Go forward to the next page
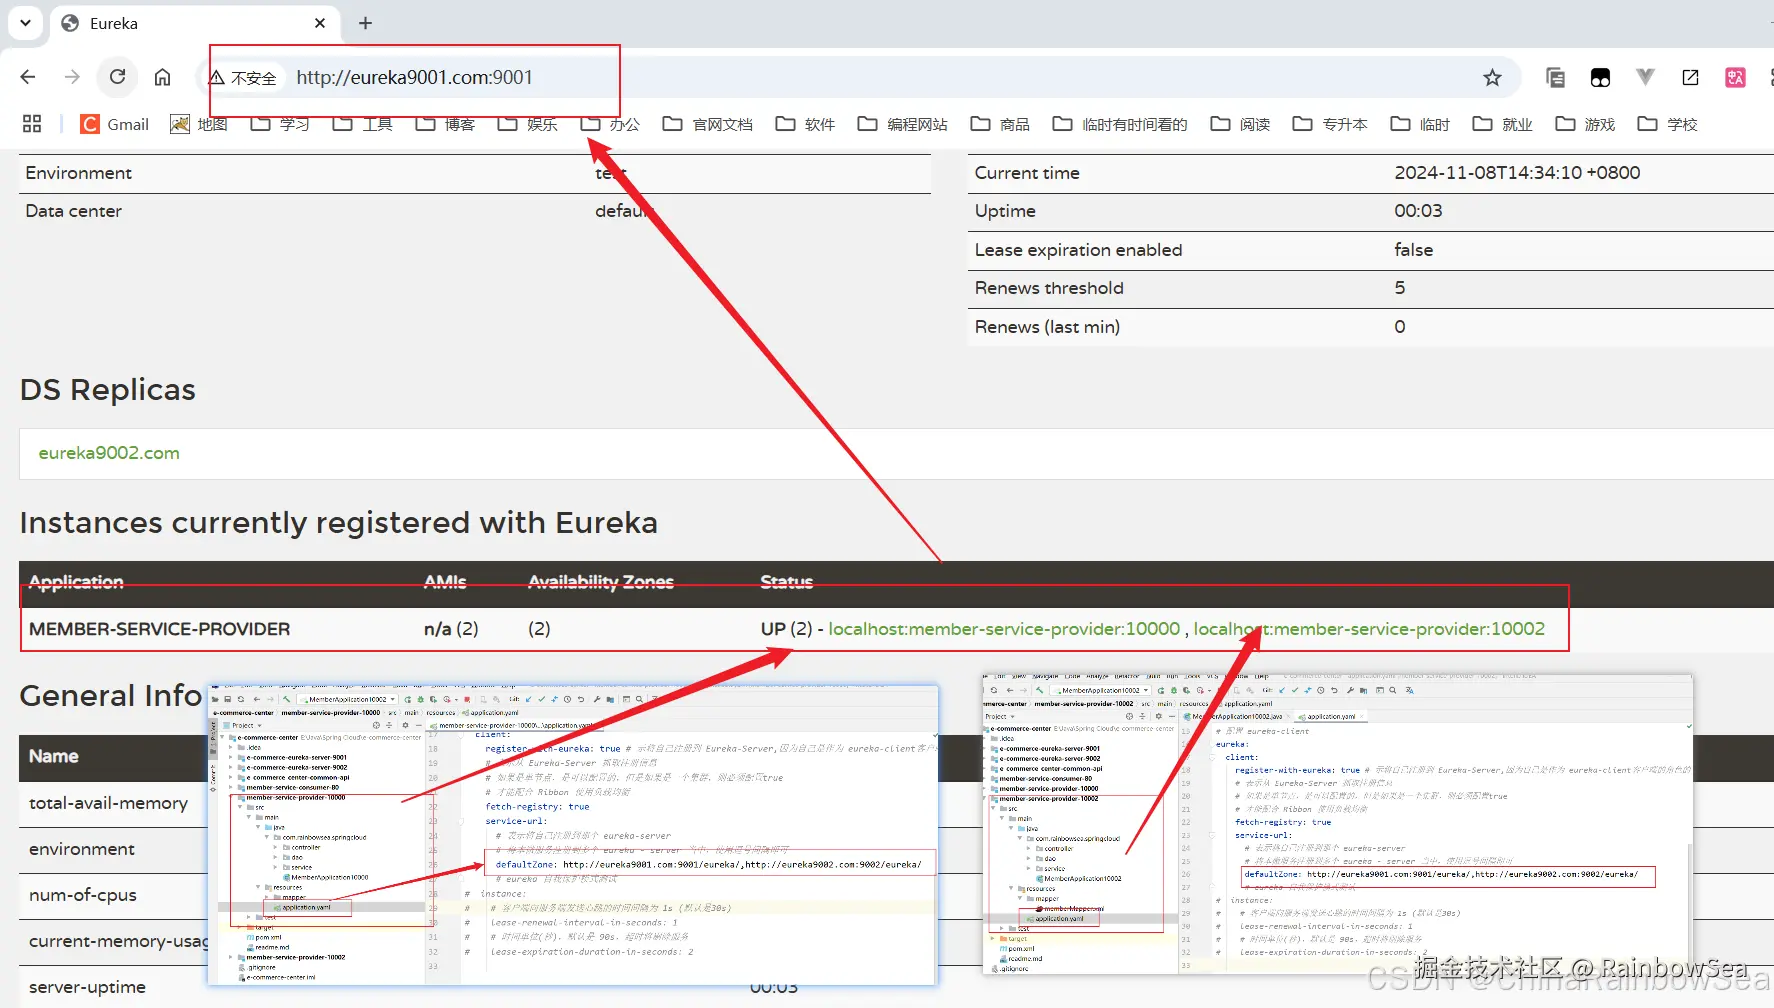 click(x=72, y=77)
